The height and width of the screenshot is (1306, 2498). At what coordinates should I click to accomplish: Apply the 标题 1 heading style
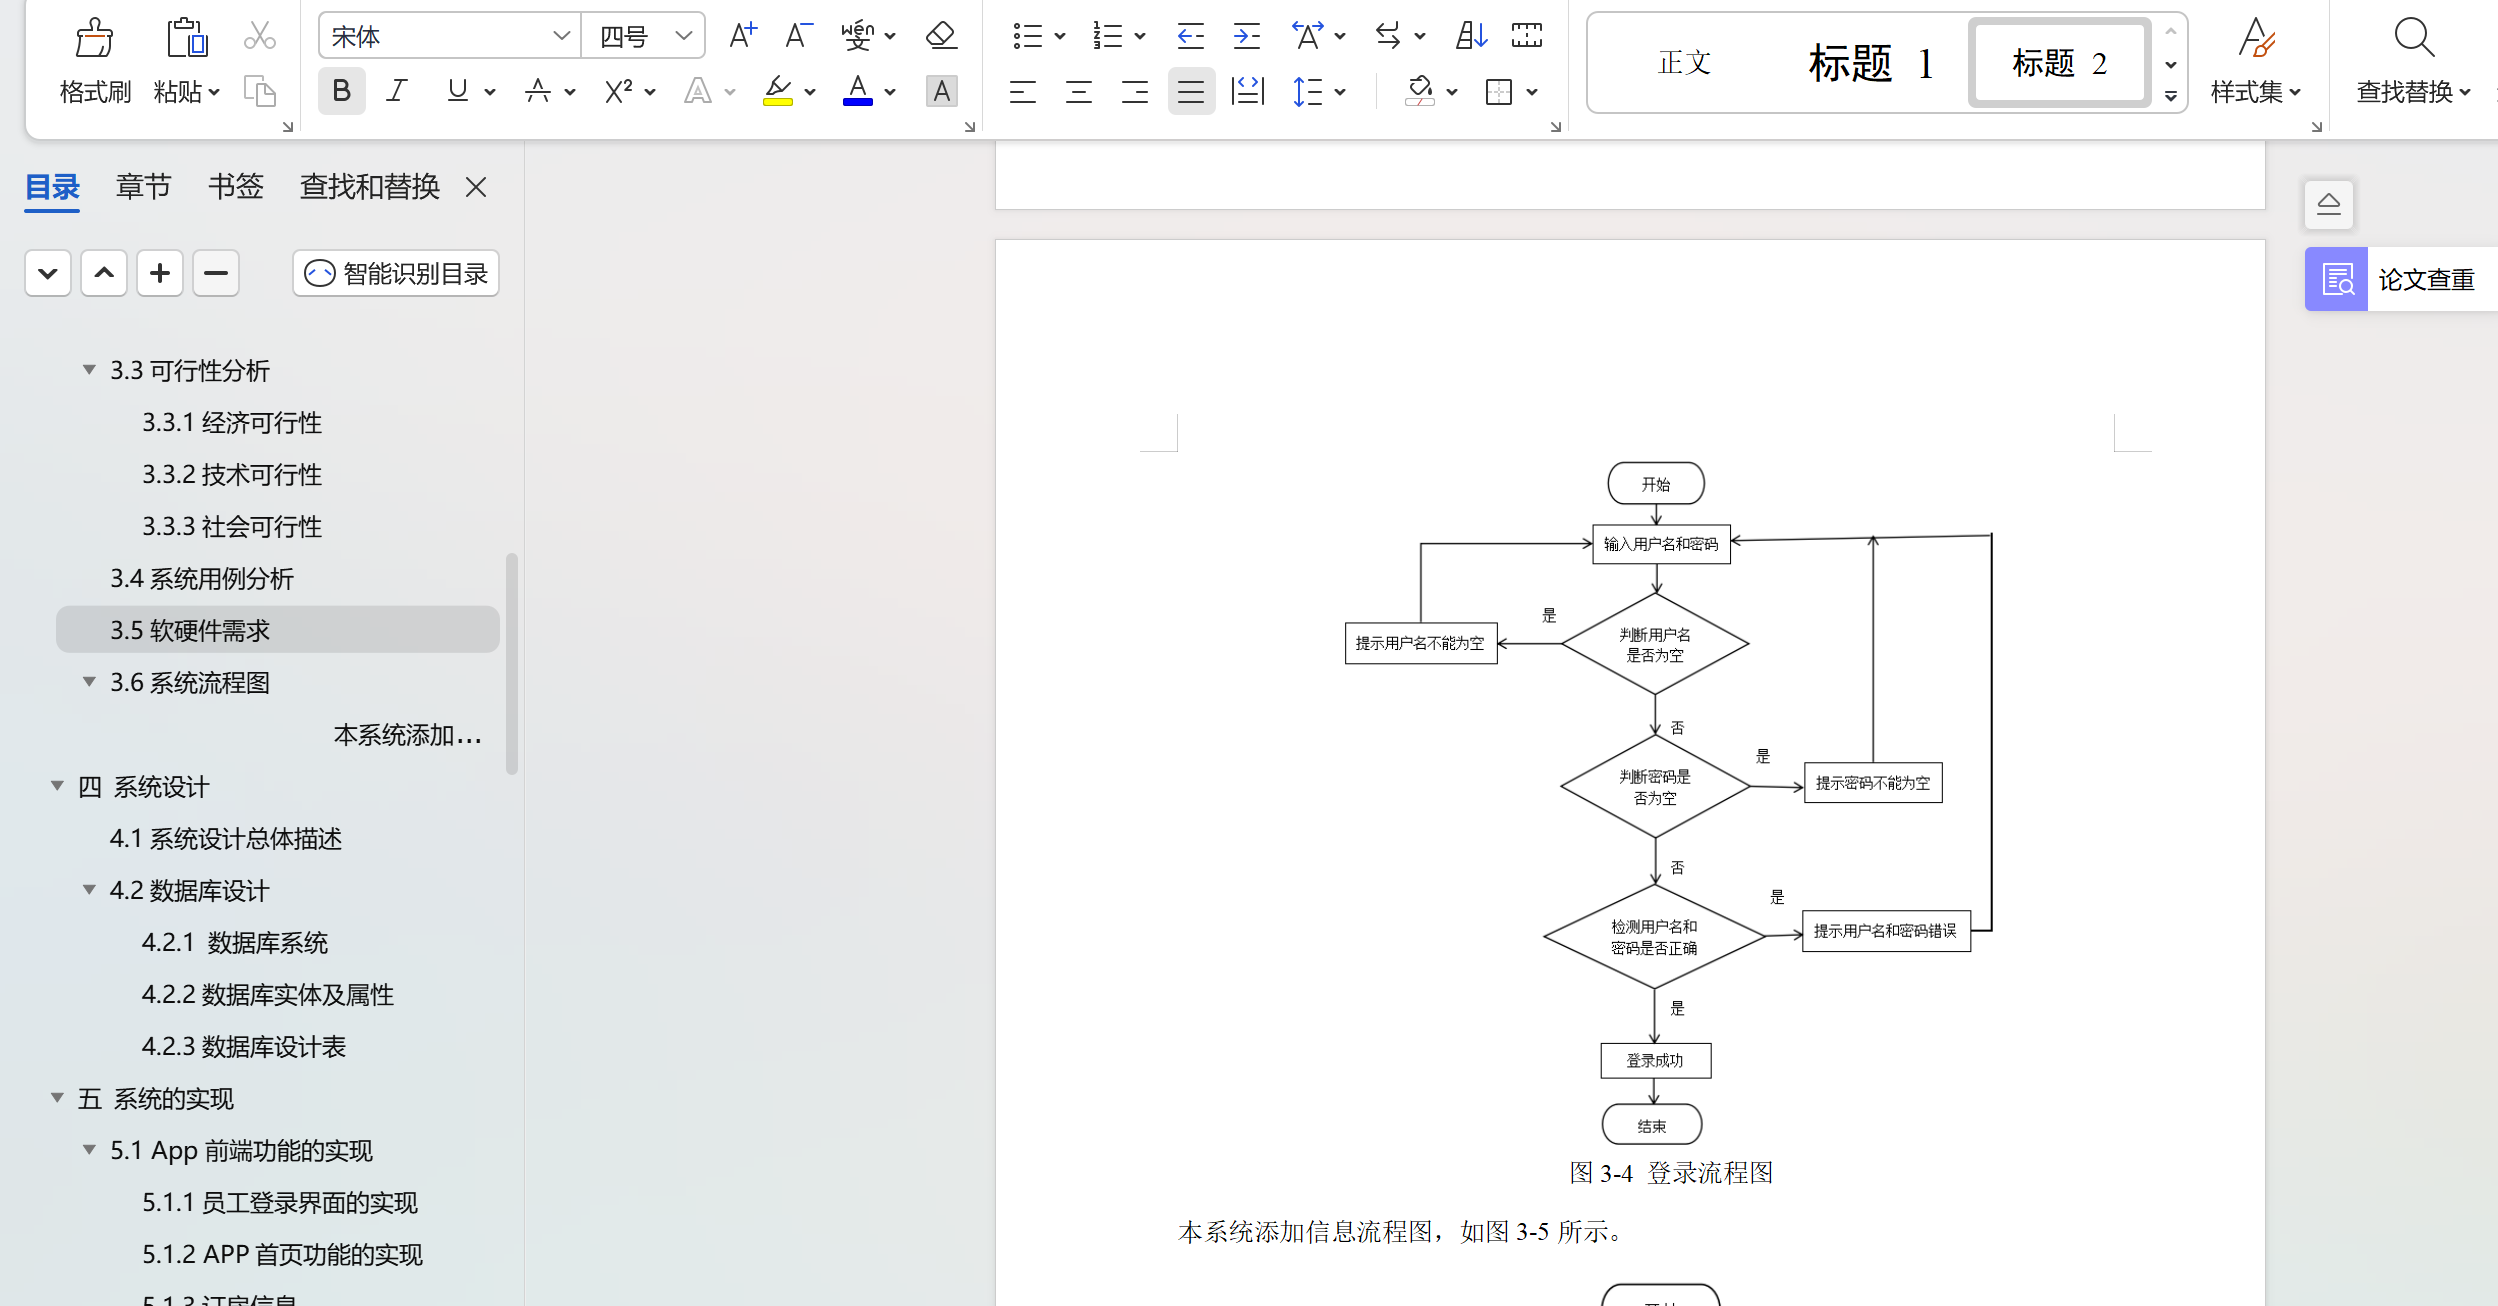pos(1870,63)
